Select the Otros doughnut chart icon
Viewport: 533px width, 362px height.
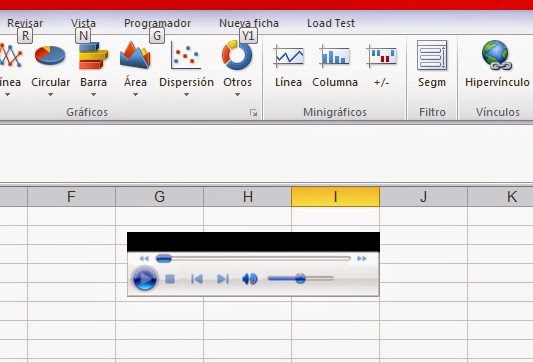pos(237,55)
